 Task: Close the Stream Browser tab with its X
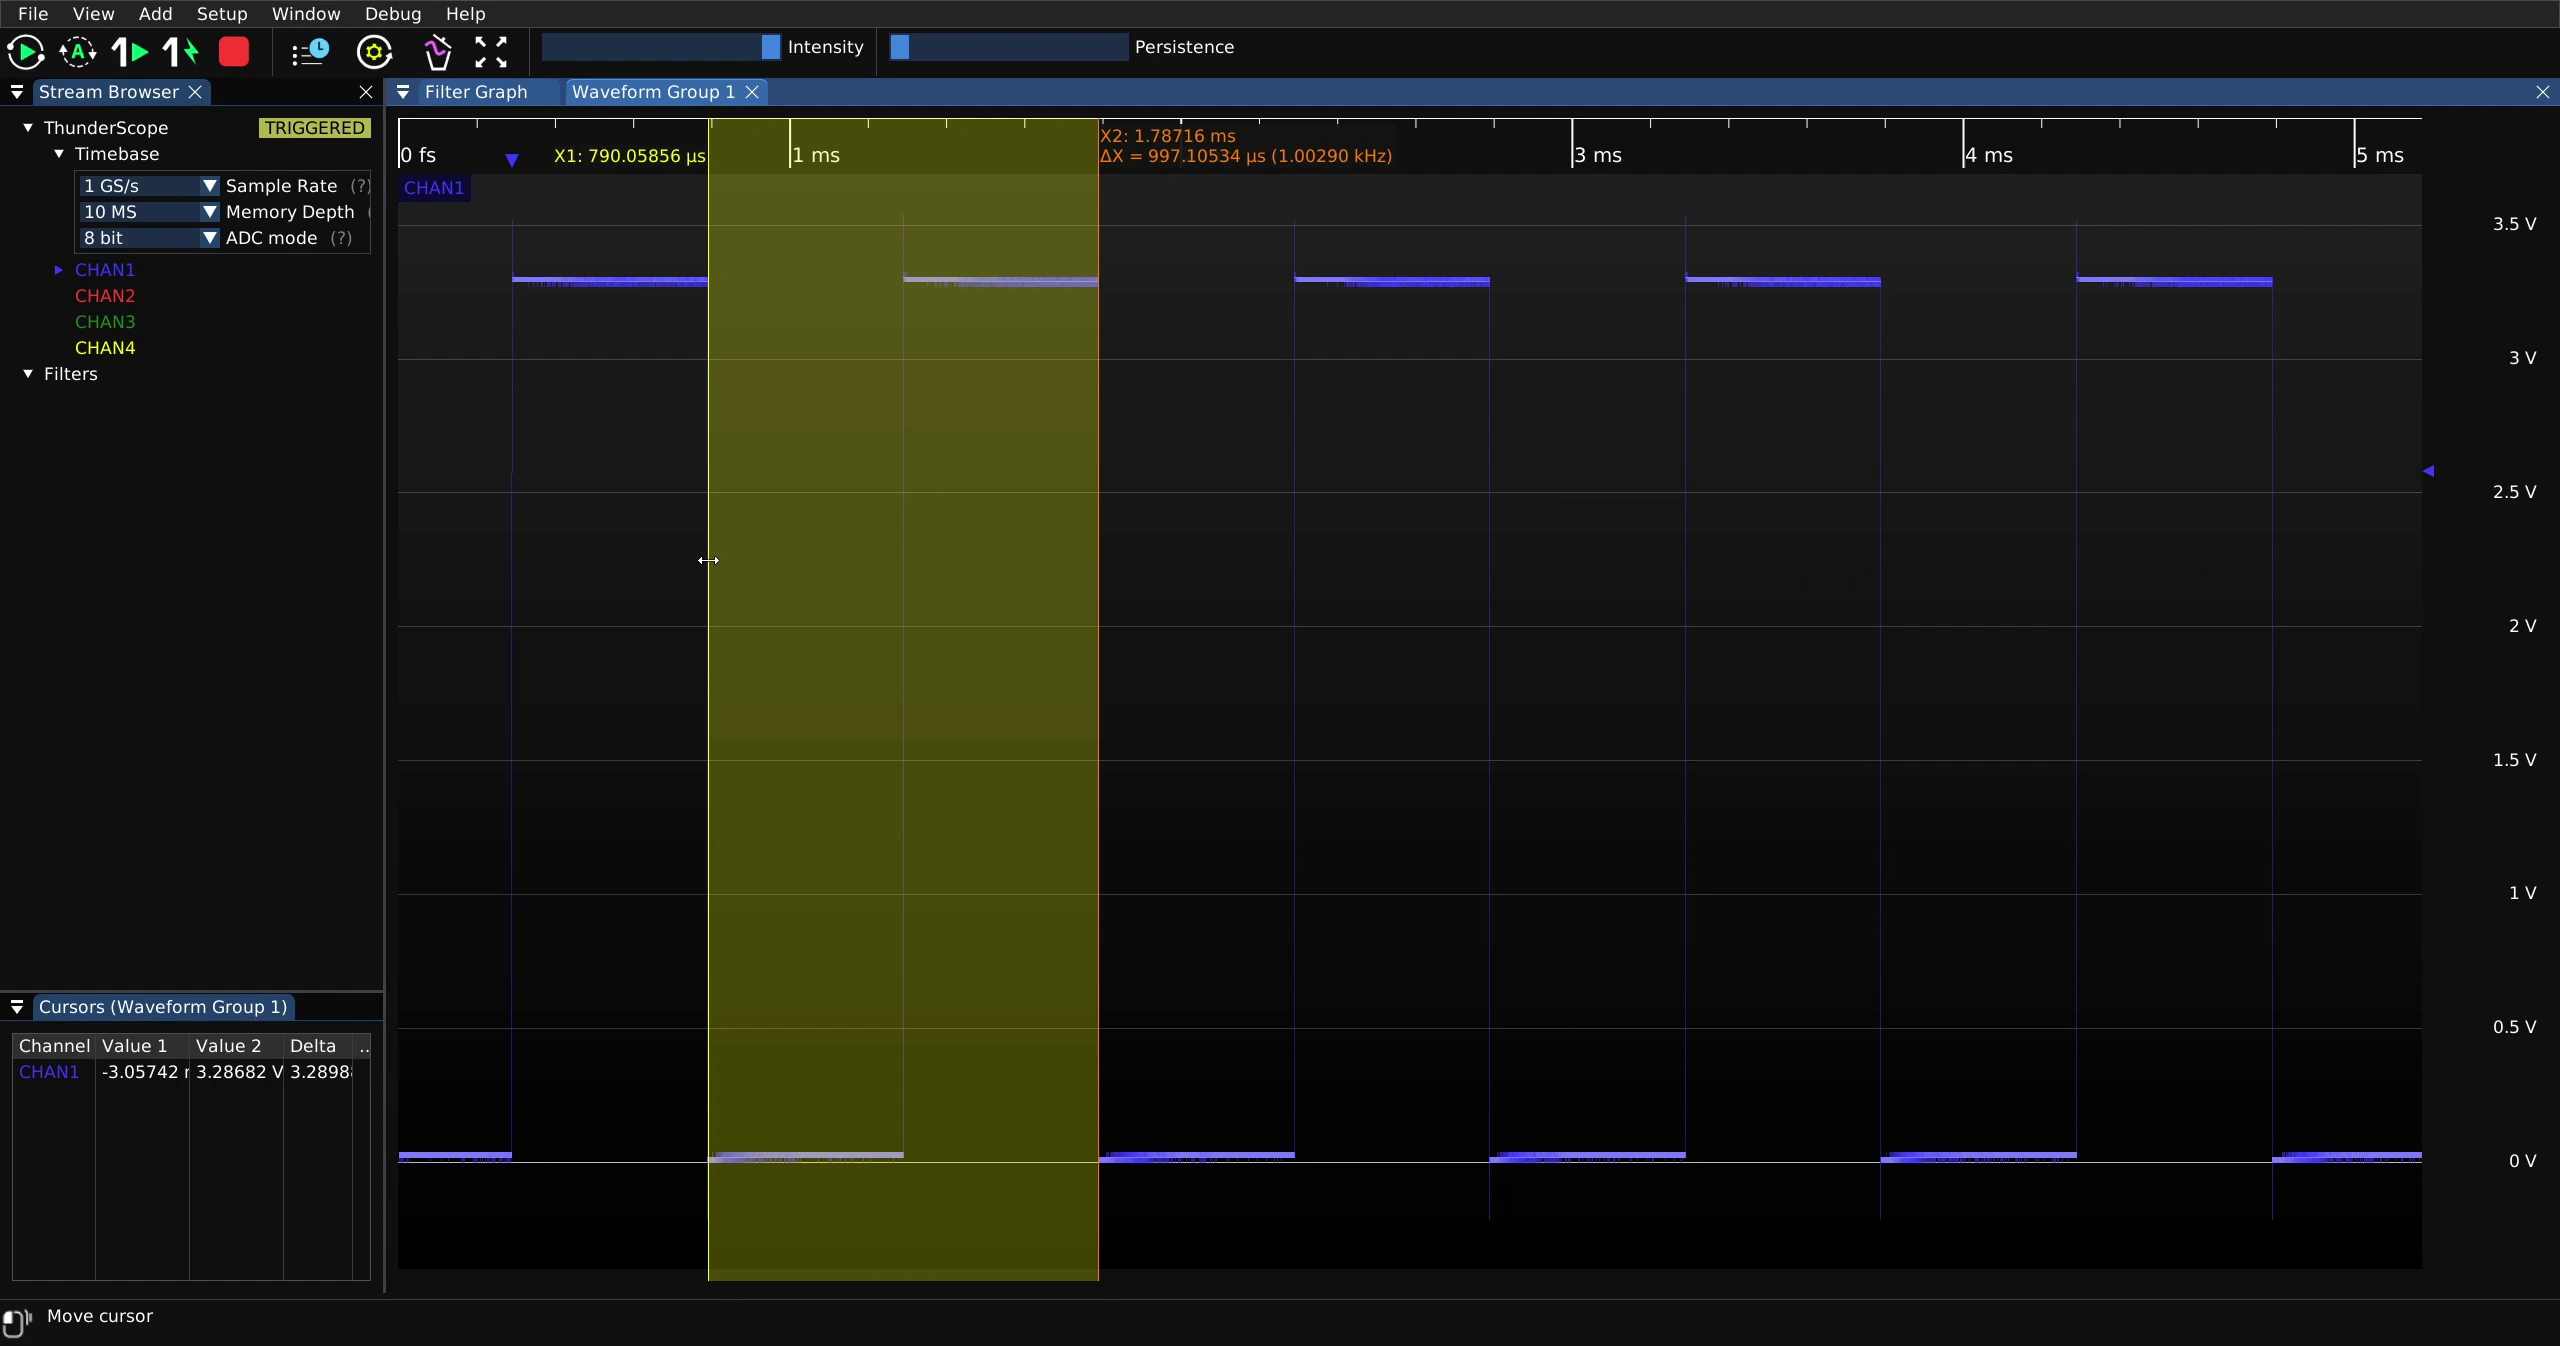tap(196, 92)
